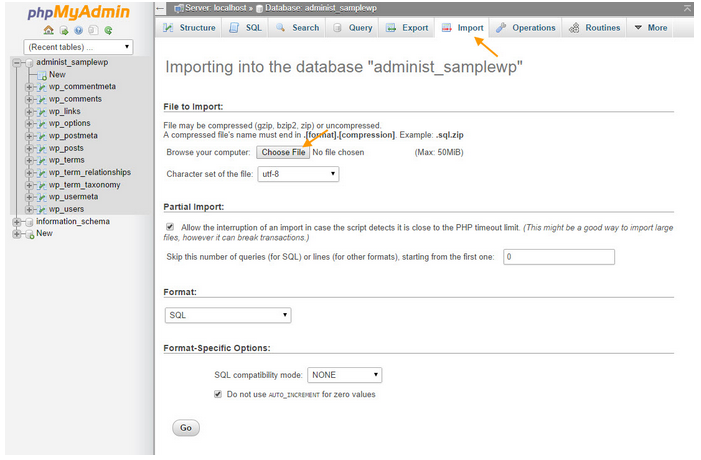Expand the information_schema database node
701x460 pixels.
tap(17, 222)
